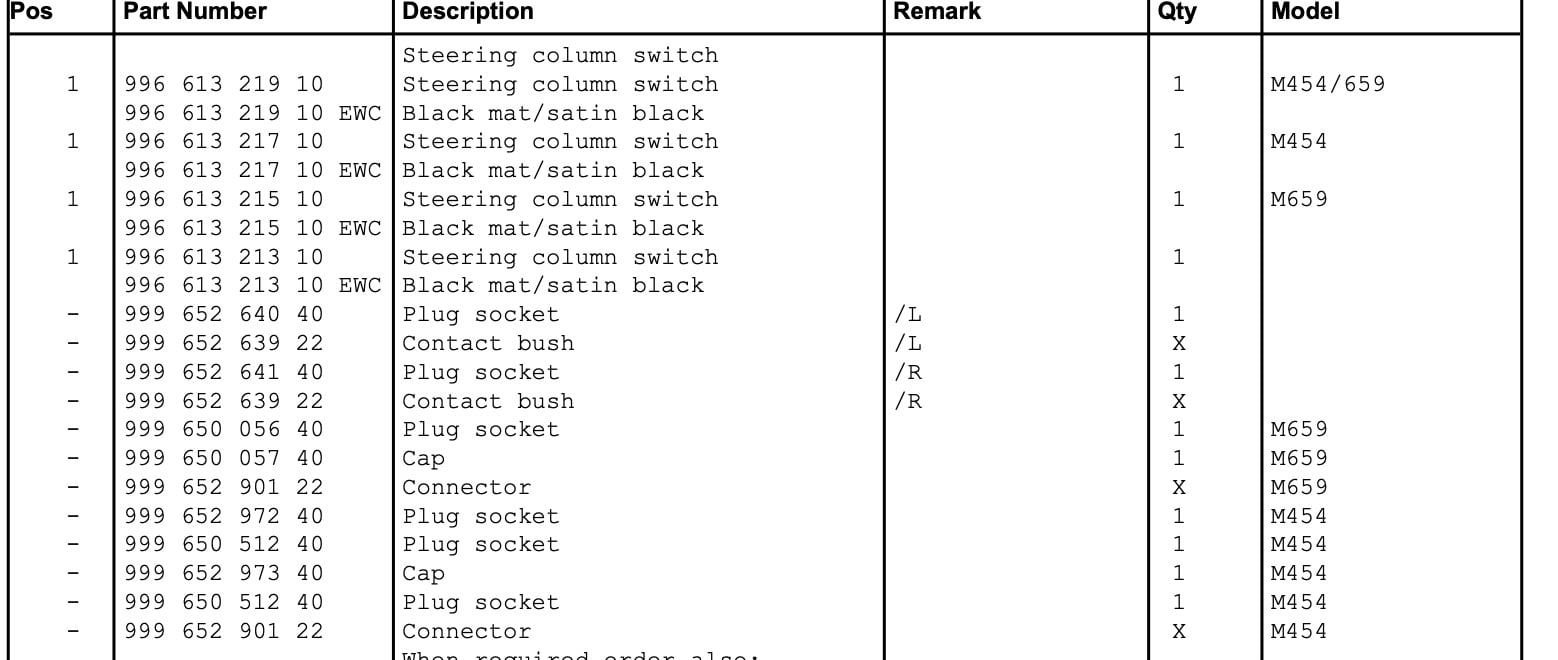Click part number 996 613 215 10
Screen dimensions: 1558x660
pos(224,199)
